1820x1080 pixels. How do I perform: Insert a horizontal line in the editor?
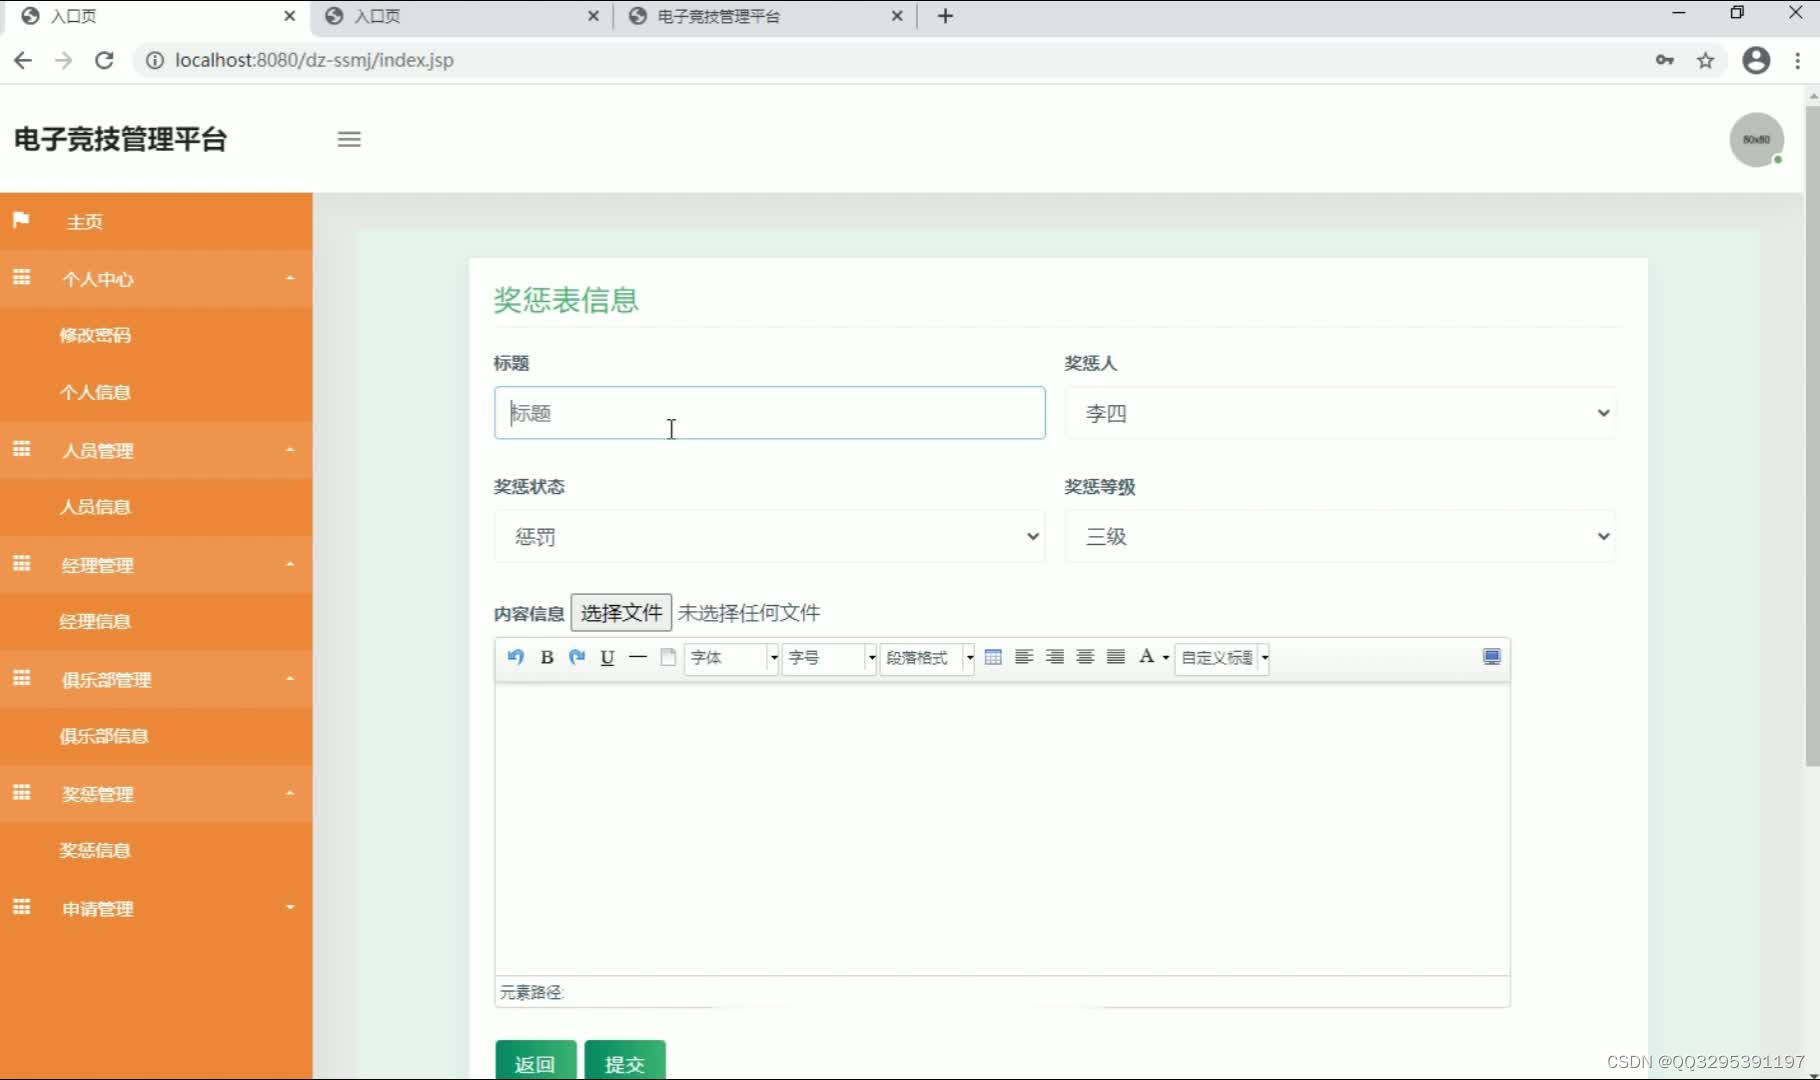[x=637, y=657]
